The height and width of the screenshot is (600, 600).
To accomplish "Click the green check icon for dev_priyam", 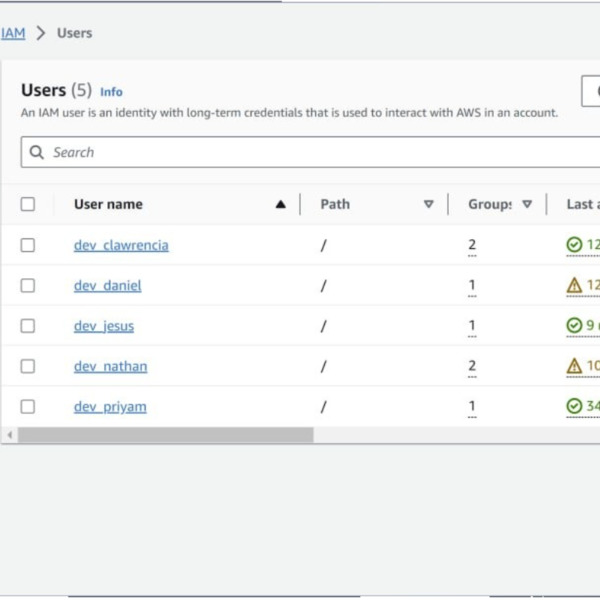I will click(x=574, y=406).
